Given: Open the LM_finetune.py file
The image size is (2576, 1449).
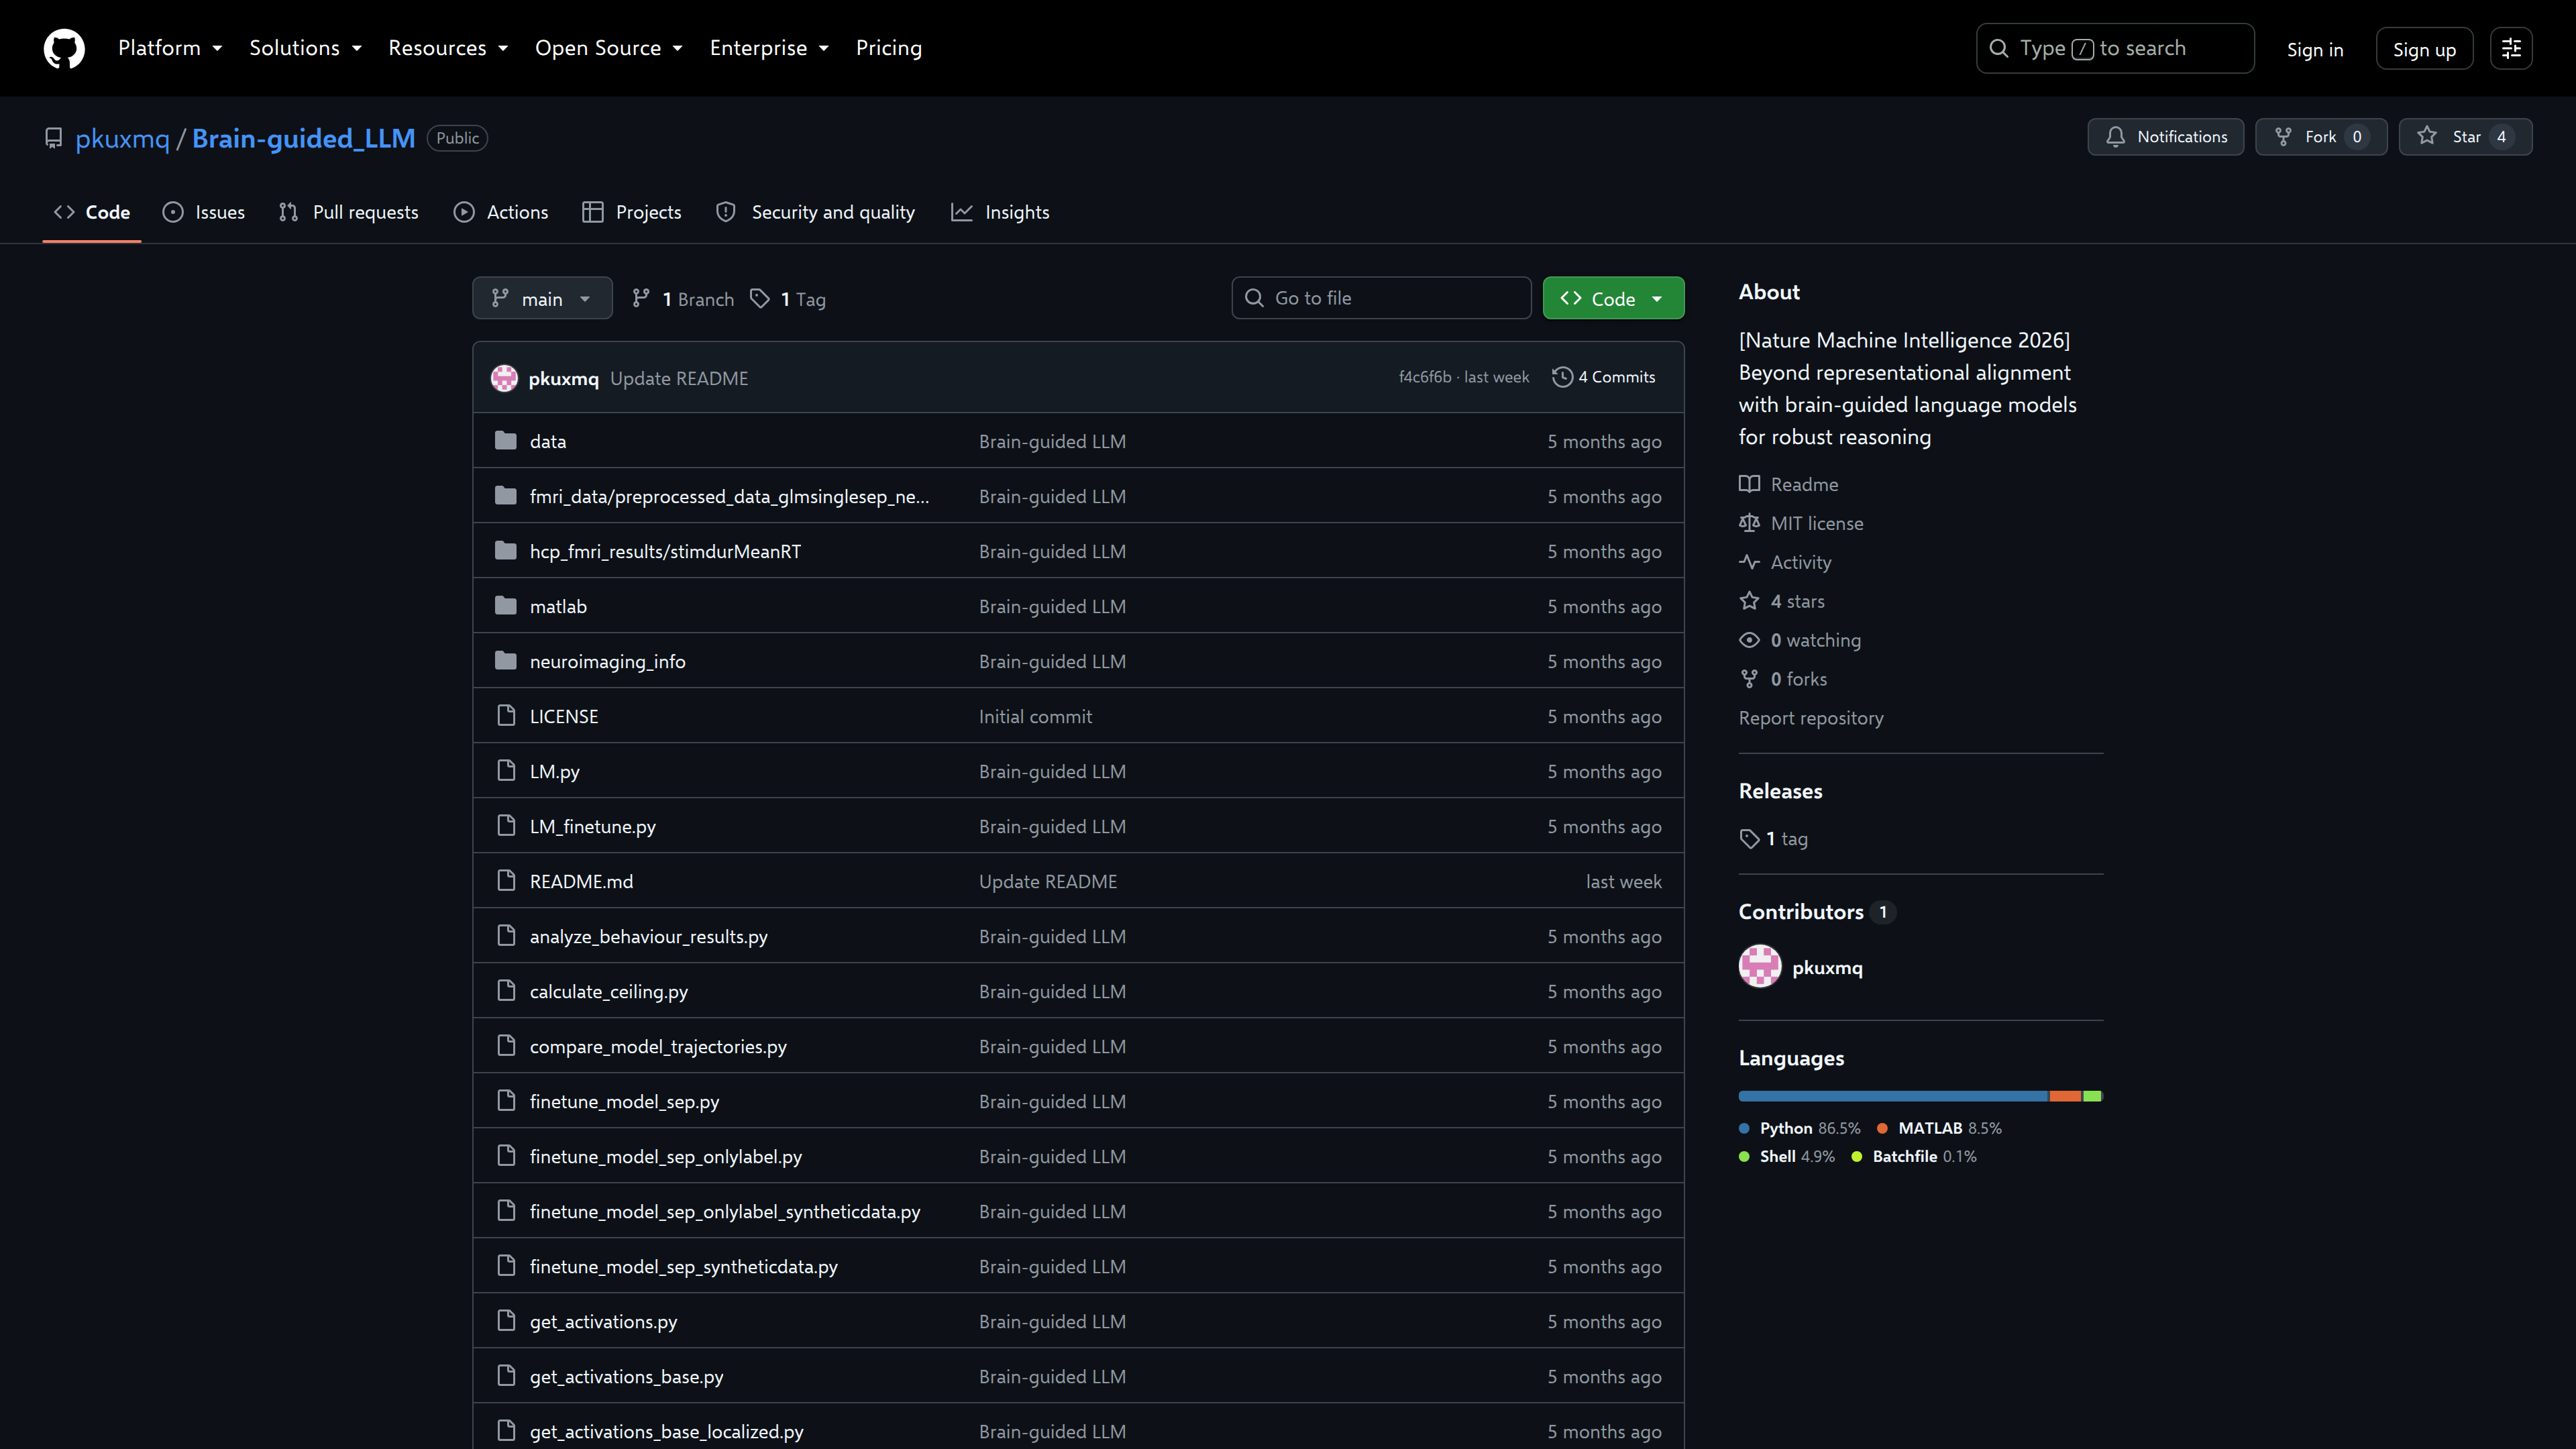Looking at the screenshot, I should point(593,826).
